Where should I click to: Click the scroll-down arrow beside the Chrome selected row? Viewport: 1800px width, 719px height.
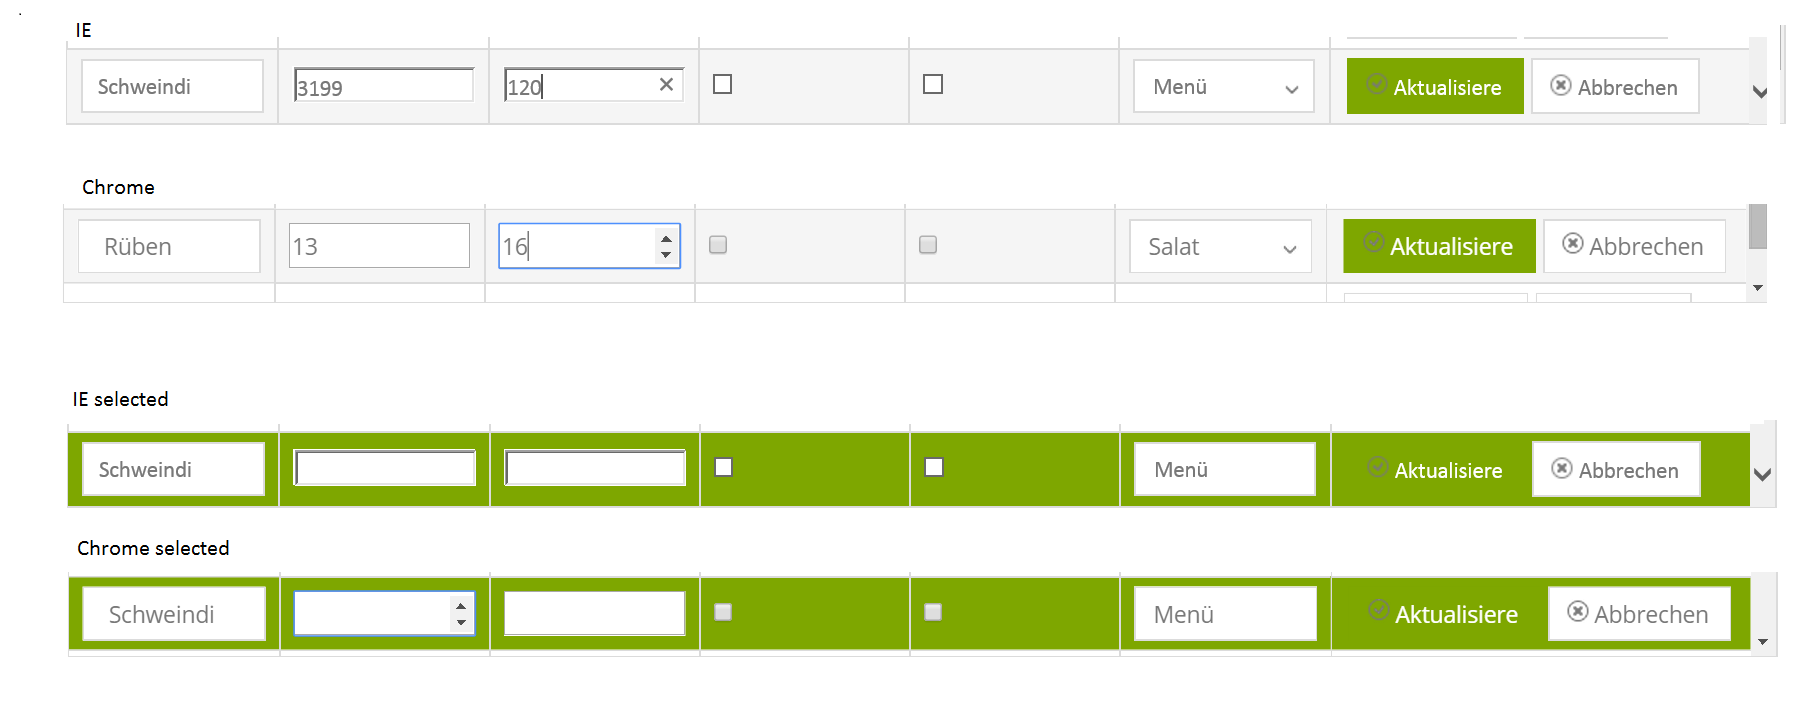pyautogui.click(x=1762, y=642)
